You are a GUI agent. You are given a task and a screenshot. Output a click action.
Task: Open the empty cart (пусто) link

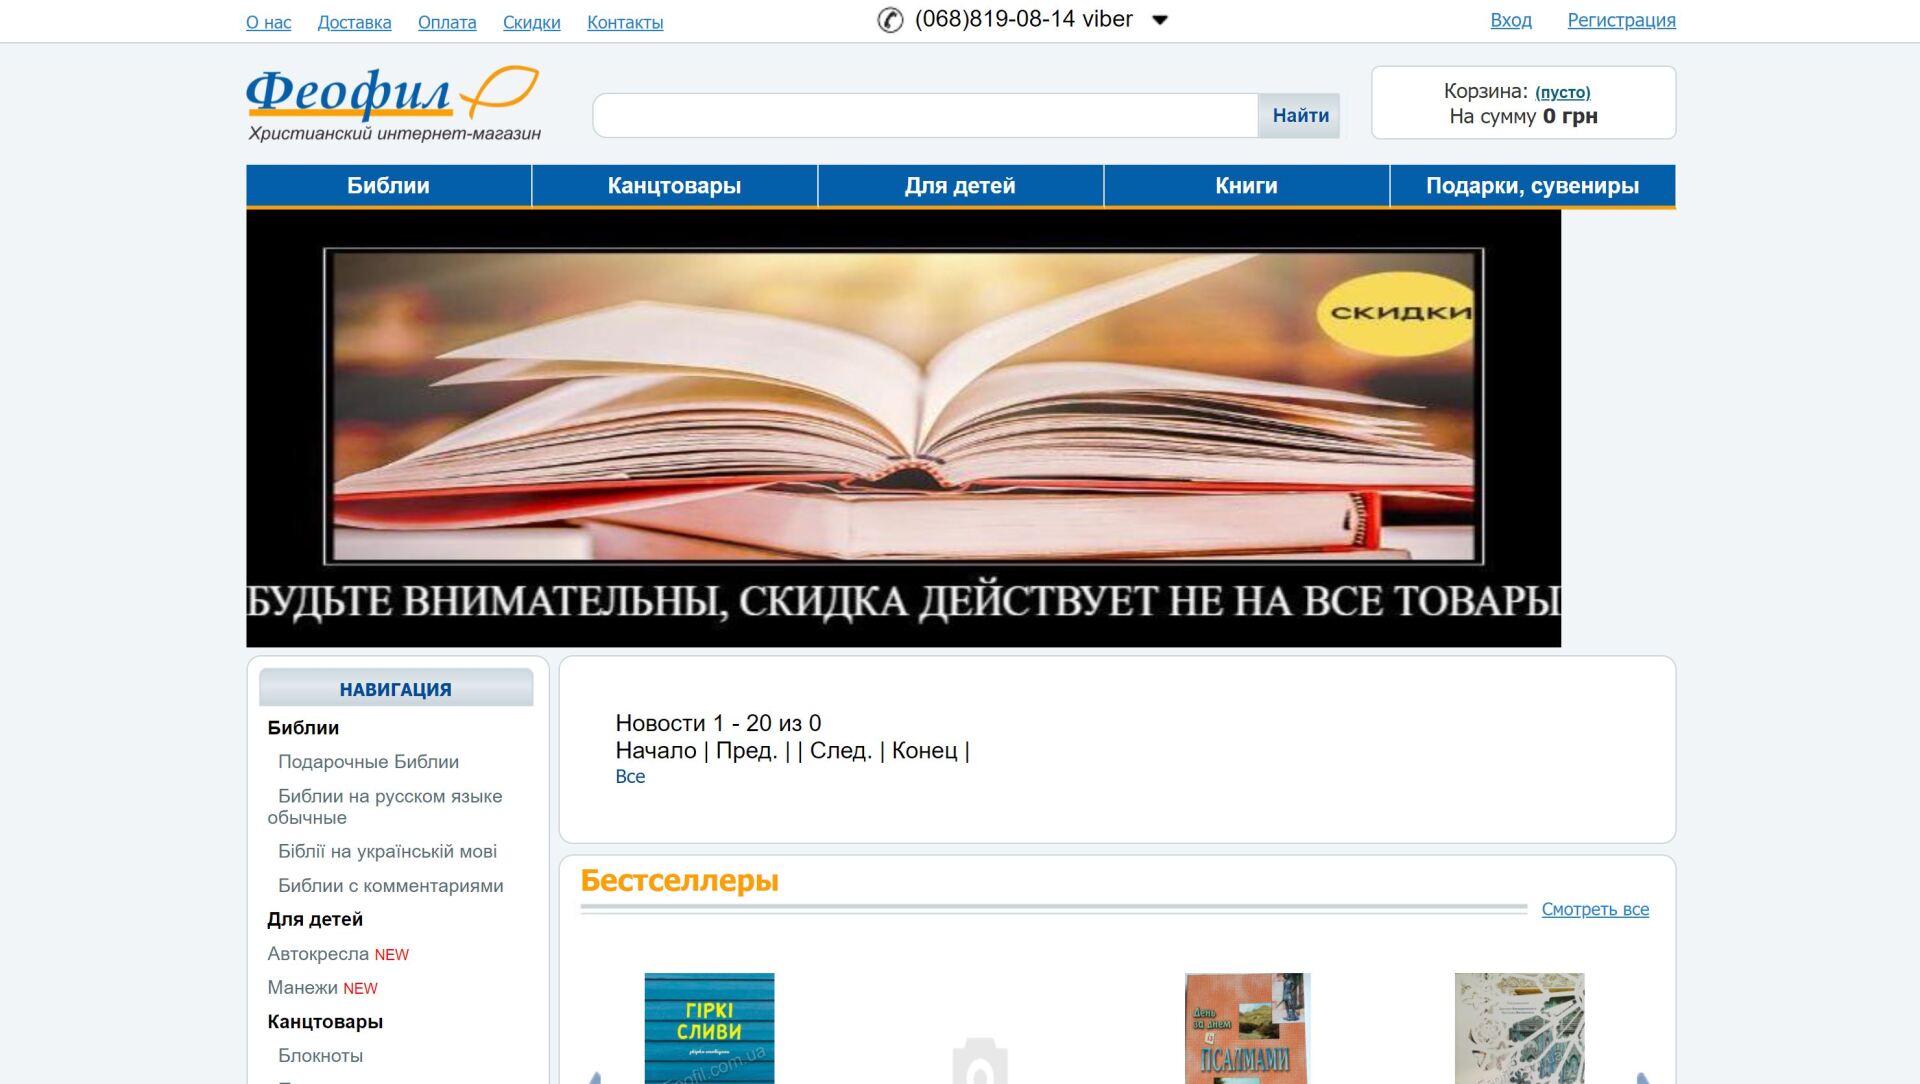pos(1562,92)
